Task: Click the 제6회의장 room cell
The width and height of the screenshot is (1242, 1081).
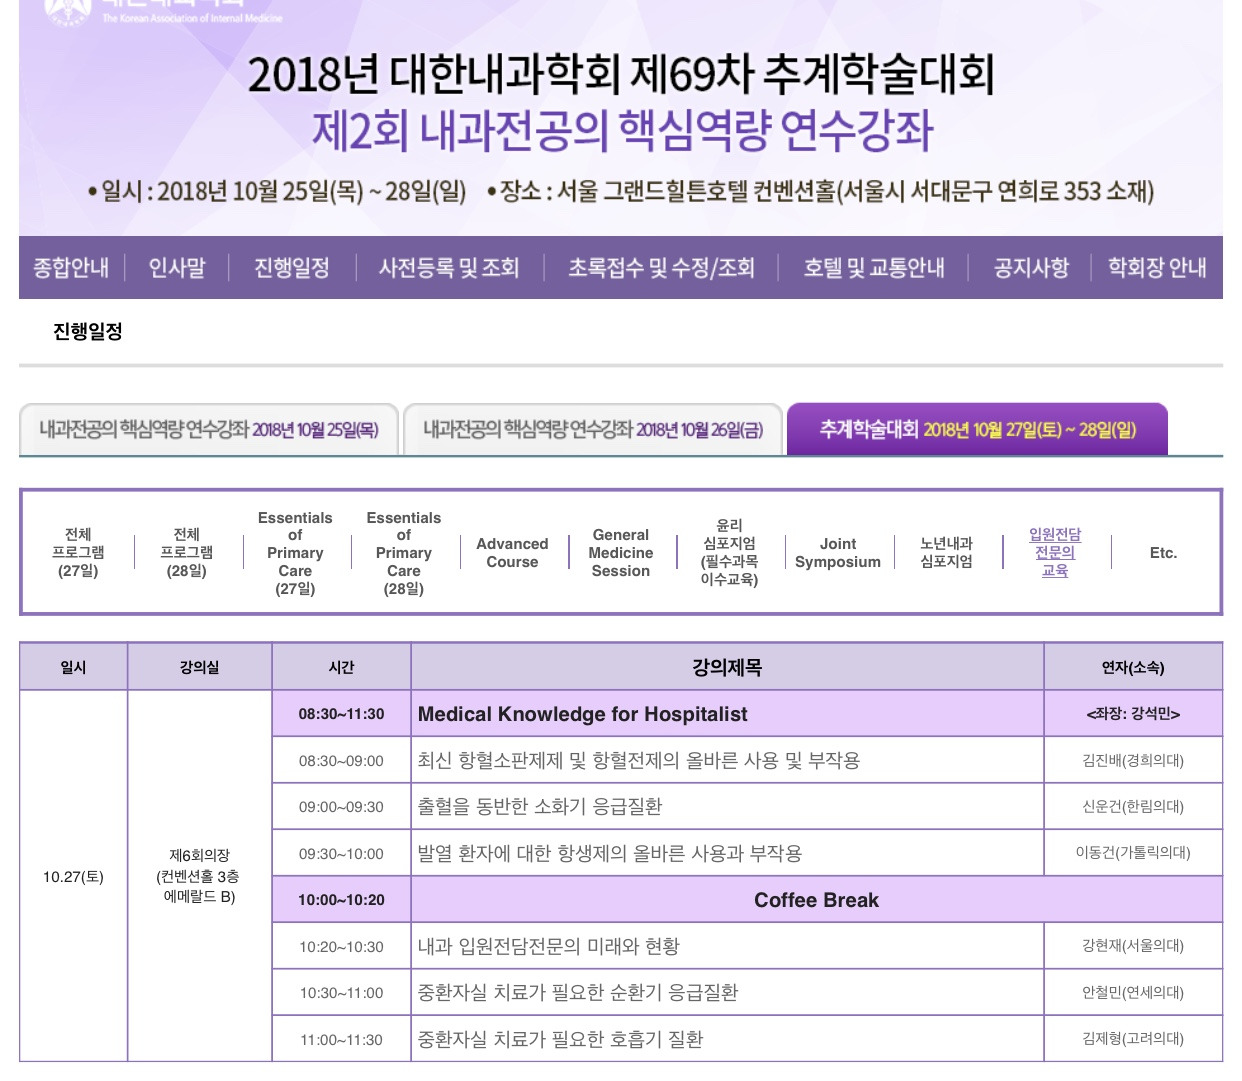Action: click(200, 876)
